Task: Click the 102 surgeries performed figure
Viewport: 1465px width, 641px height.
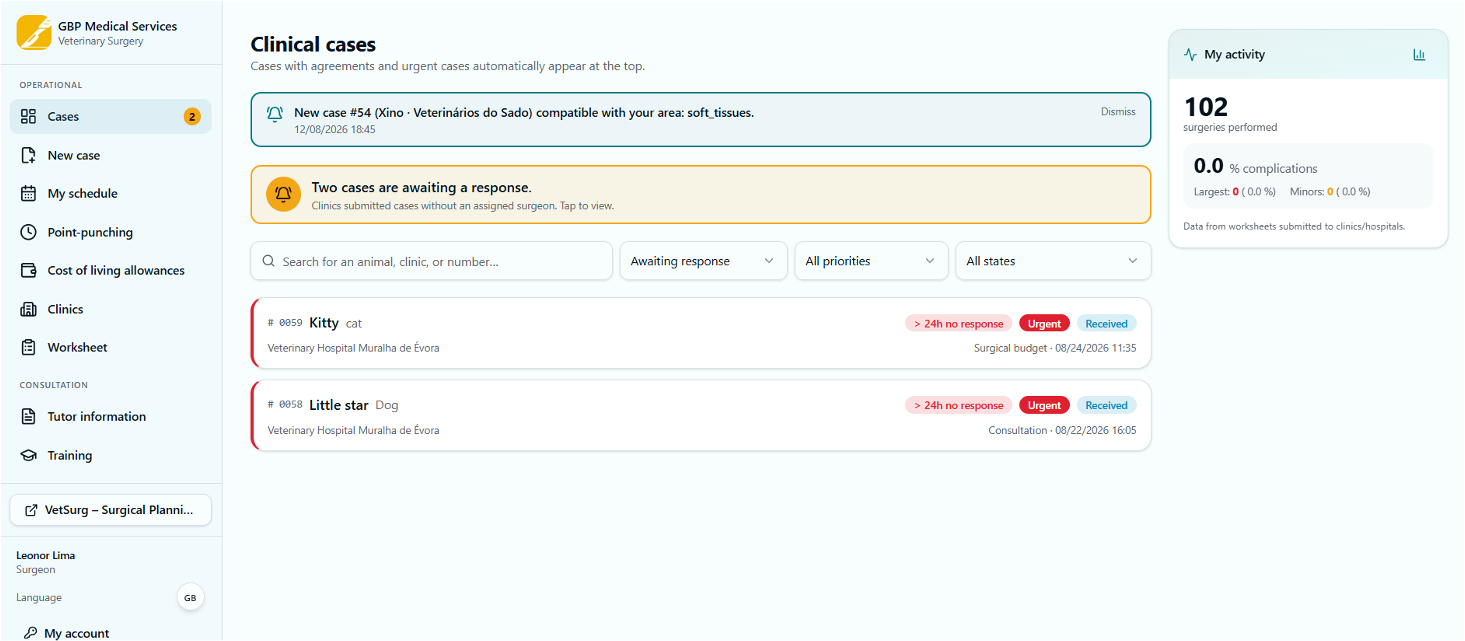Action: pyautogui.click(x=1206, y=107)
